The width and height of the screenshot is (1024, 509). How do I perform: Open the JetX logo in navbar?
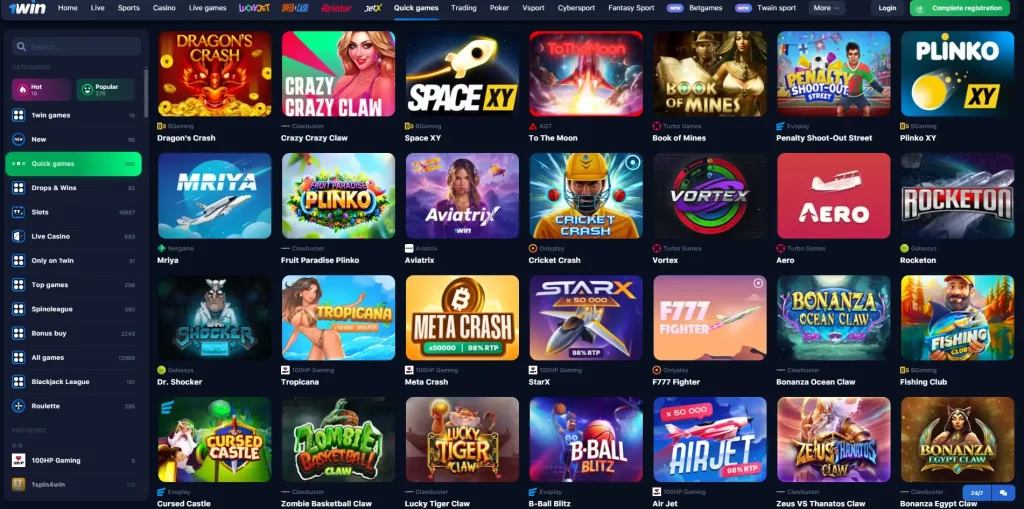tap(373, 8)
